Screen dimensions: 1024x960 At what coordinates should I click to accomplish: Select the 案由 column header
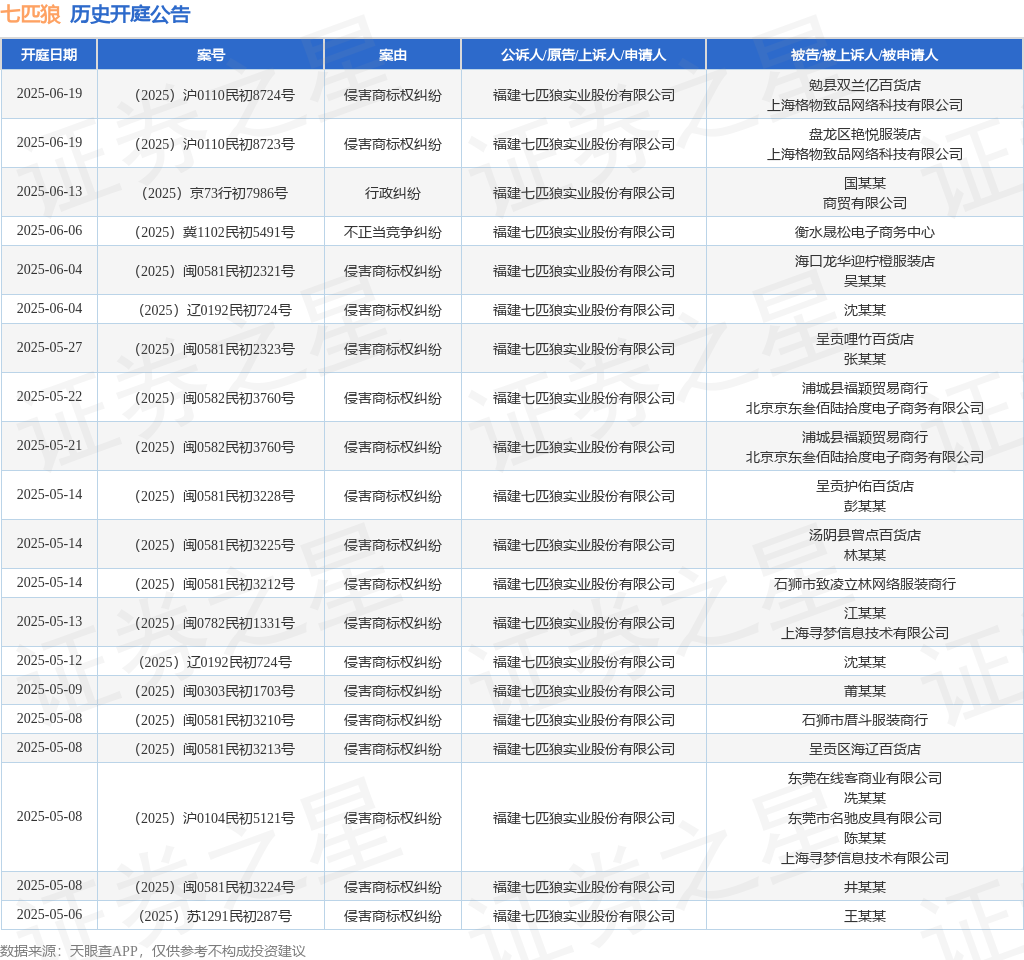click(x=392, y=55)
